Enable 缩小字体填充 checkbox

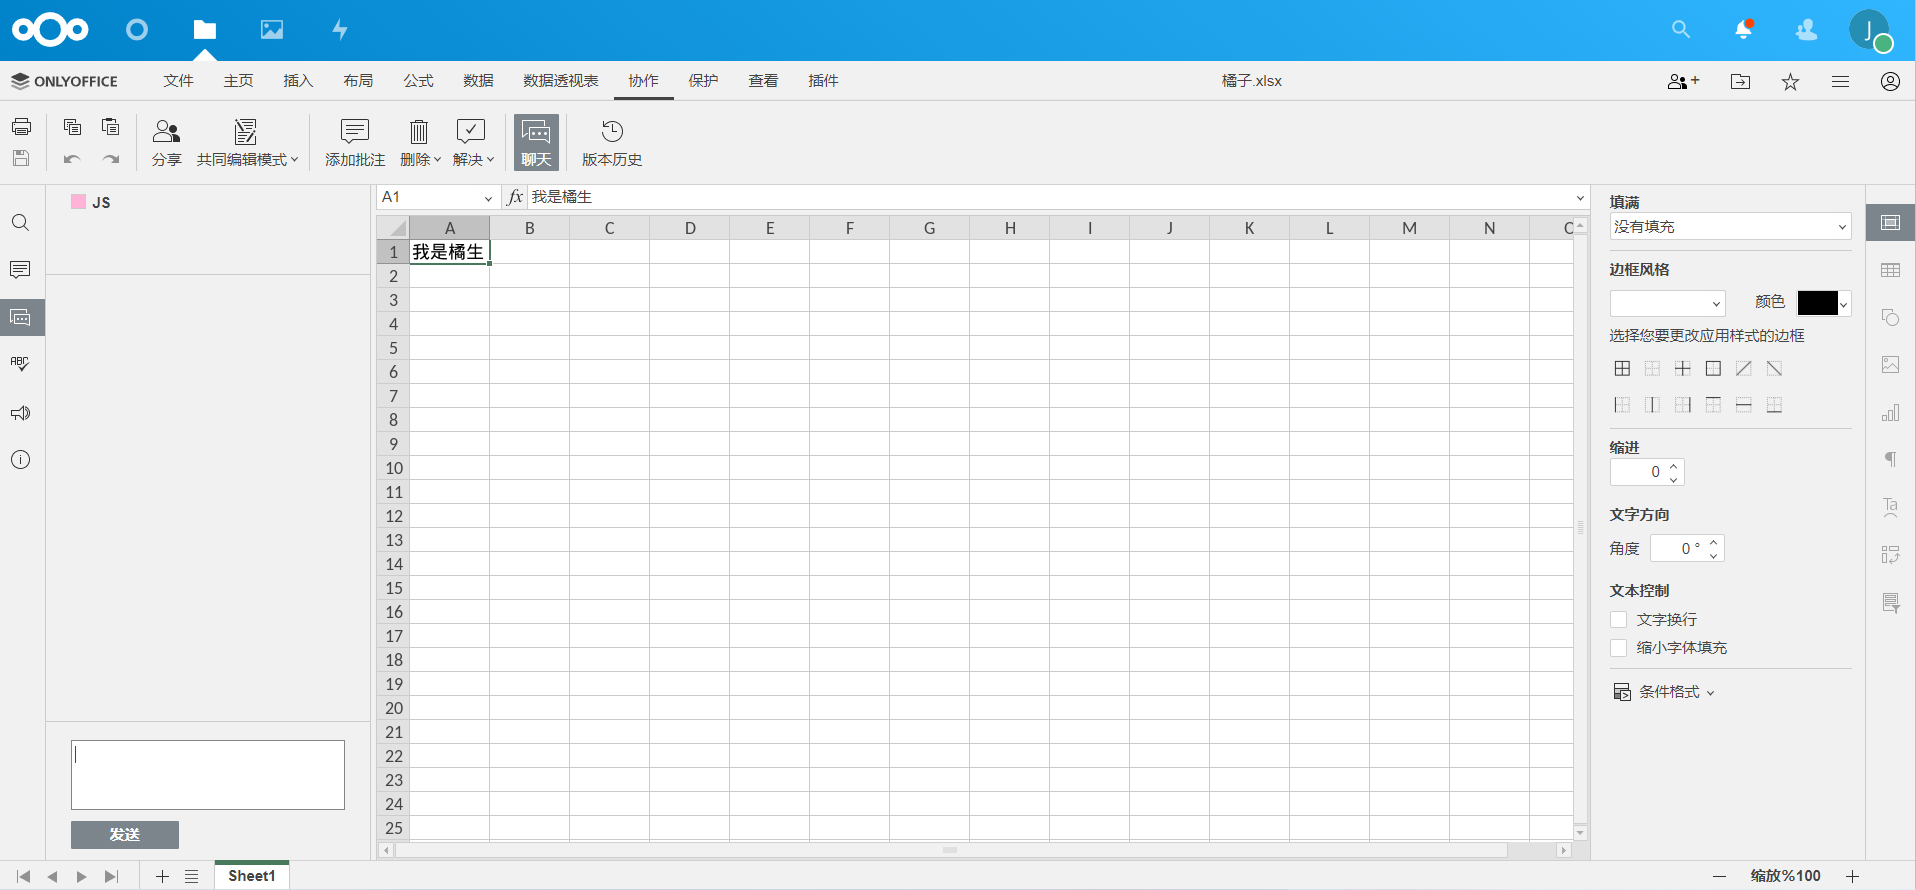(1619, 648)
